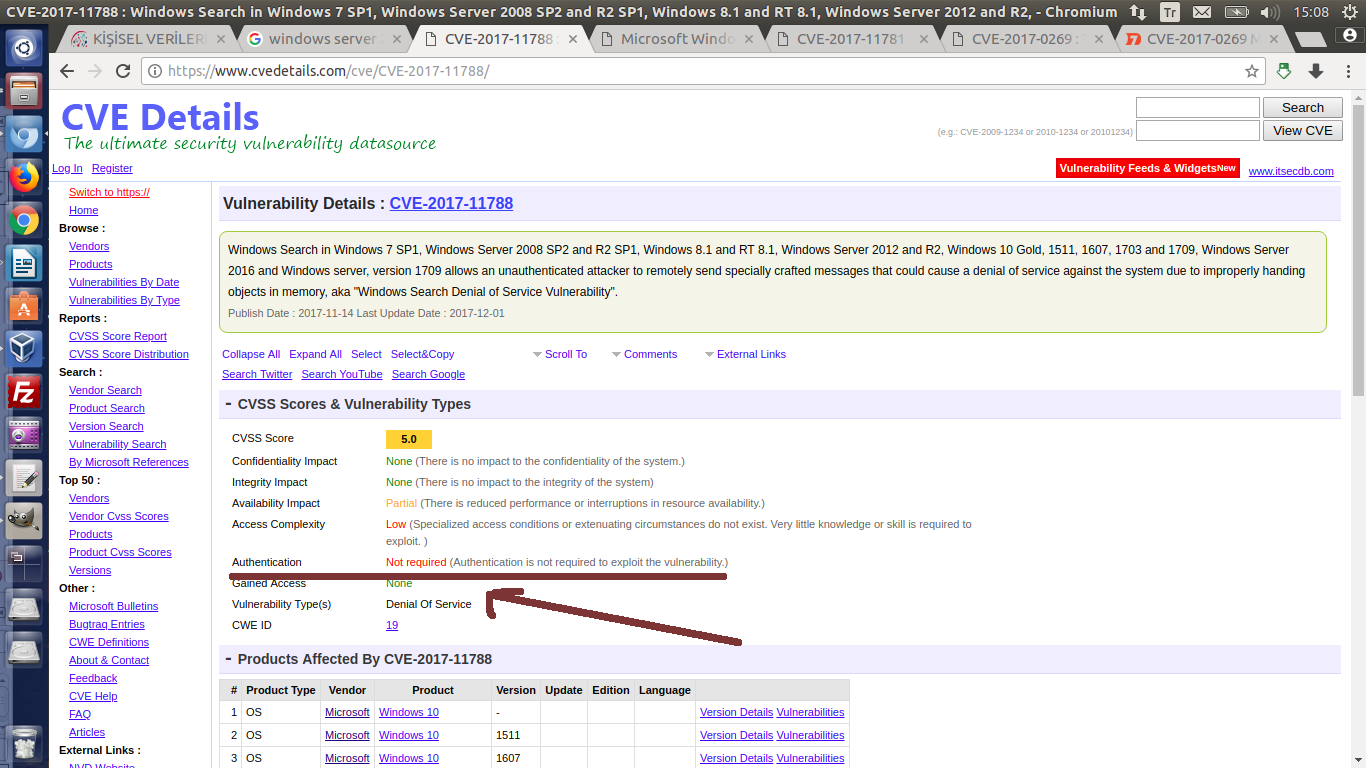1366x768 pixels.
Task: Click the Select&Copy link
Action: click(x=422, y=354)
